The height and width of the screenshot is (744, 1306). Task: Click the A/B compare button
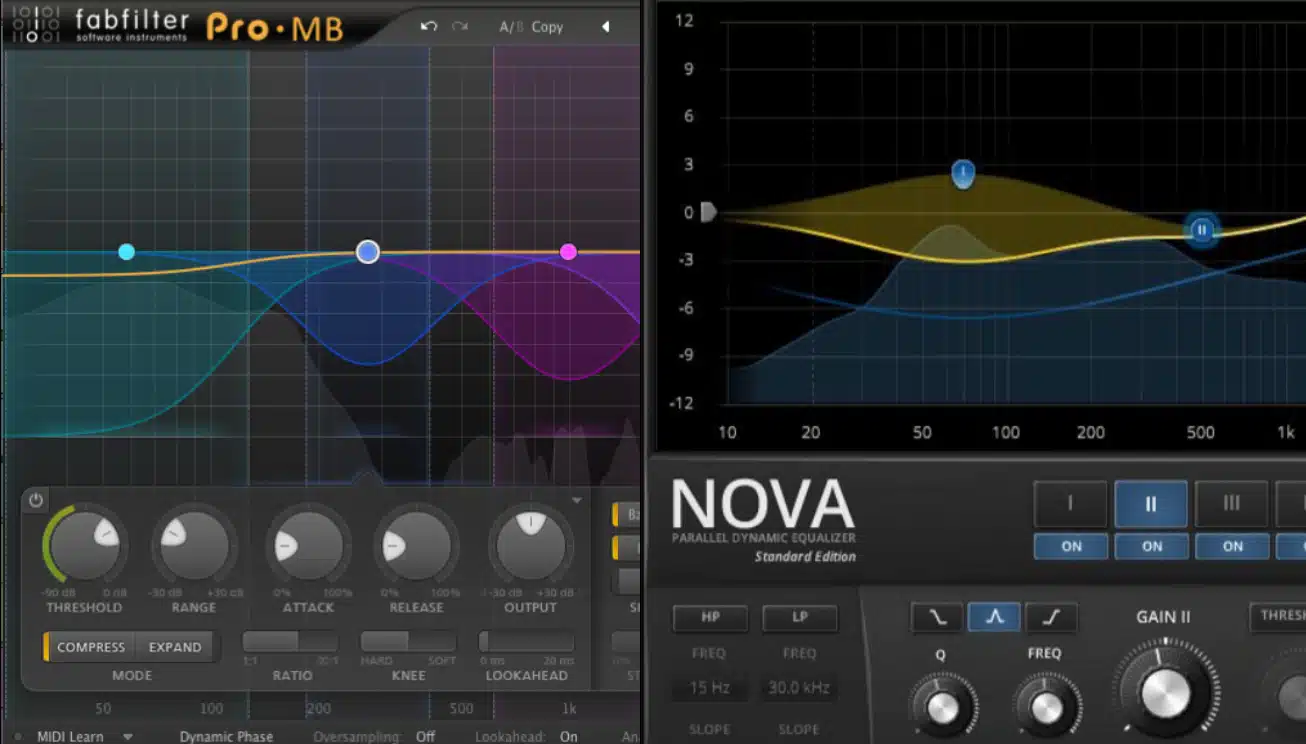pyautogui.click(x=511, y=27)
